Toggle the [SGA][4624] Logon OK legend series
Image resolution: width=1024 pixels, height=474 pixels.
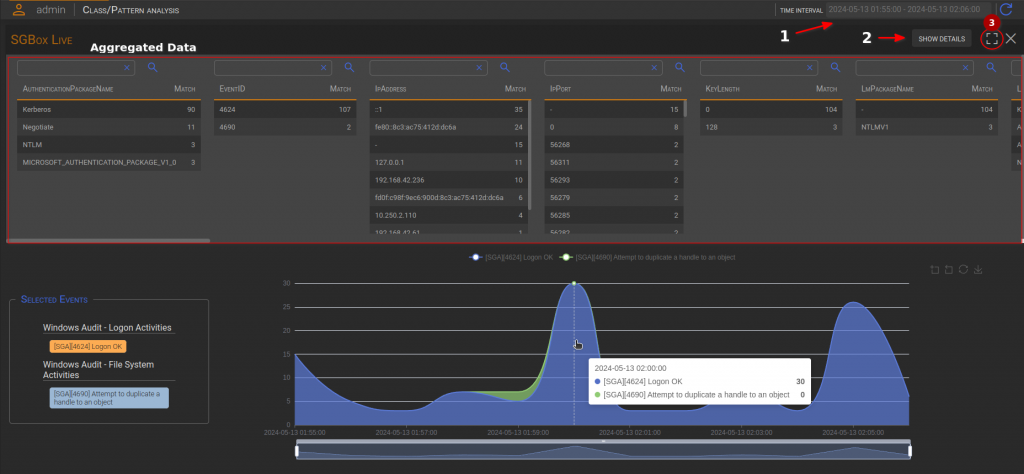click(511, 257)
